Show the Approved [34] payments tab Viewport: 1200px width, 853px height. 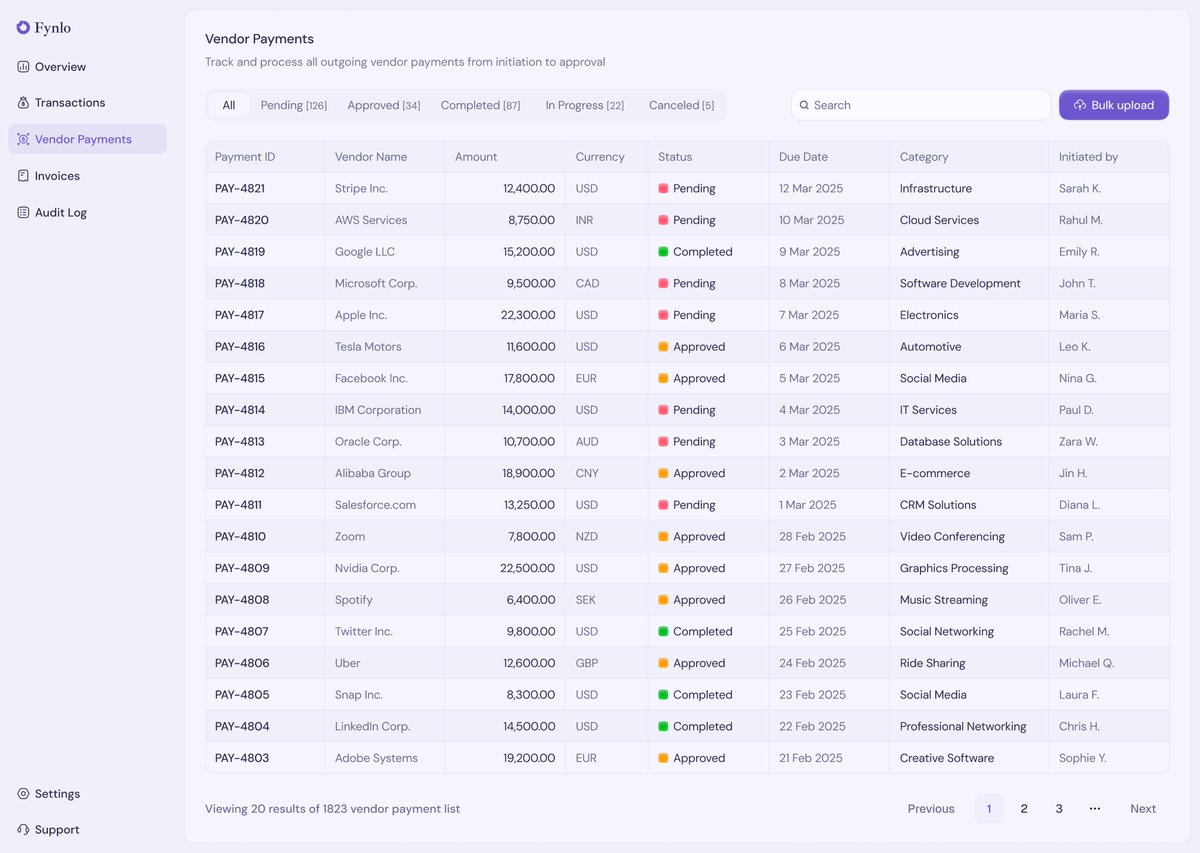tap(384, 105)
